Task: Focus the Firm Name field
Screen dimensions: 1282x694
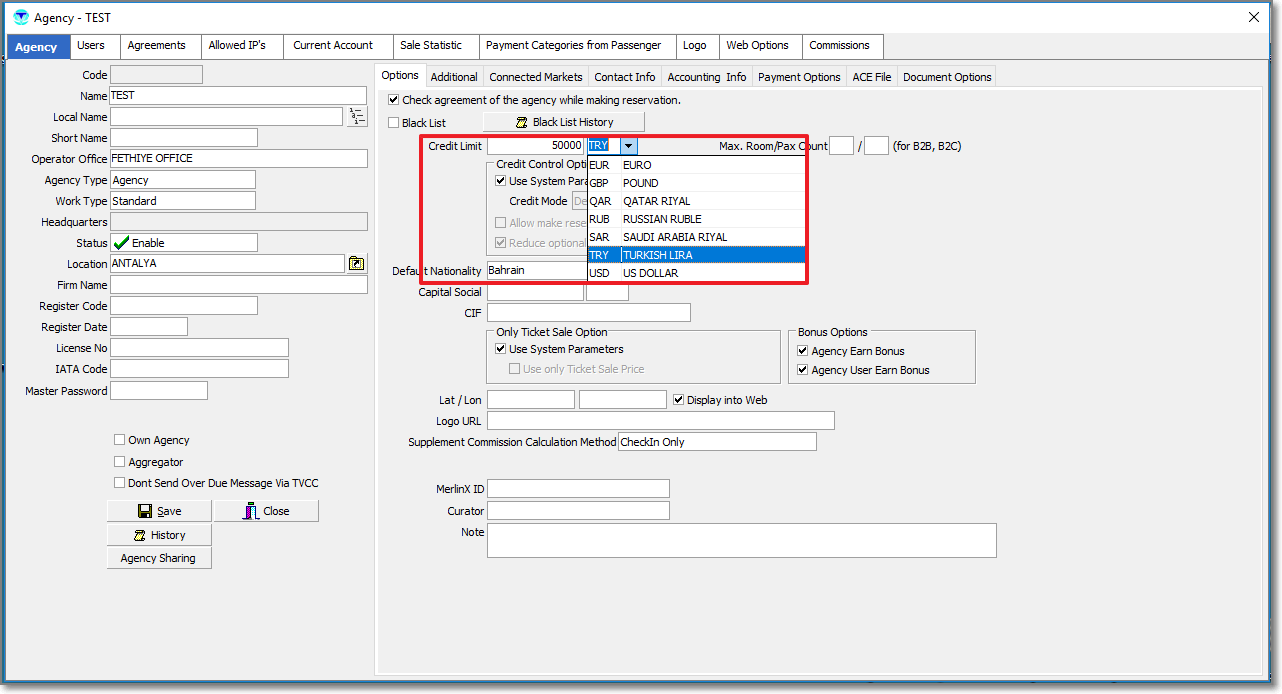Action: (239, 285)
